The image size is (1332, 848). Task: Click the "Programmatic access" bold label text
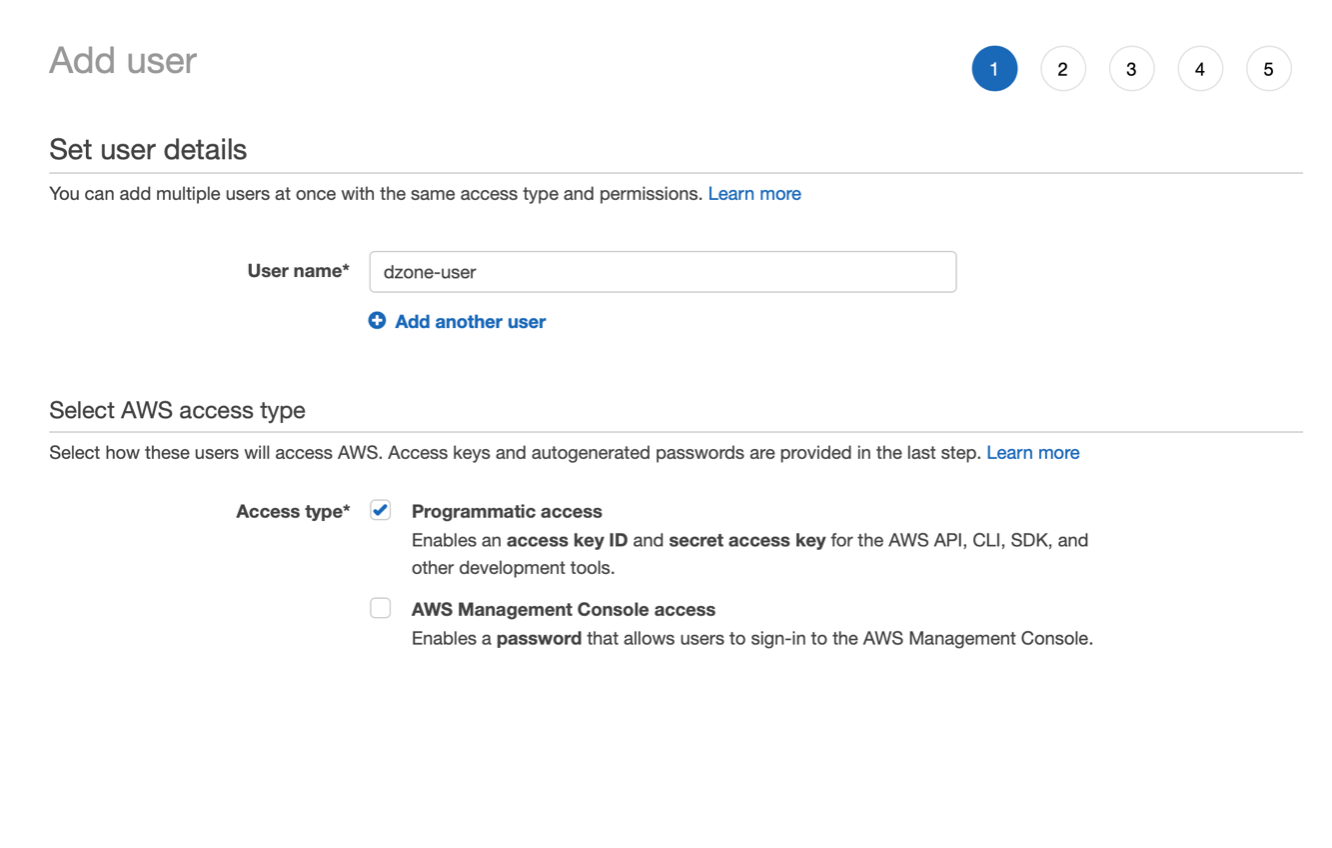click(506, 512)
